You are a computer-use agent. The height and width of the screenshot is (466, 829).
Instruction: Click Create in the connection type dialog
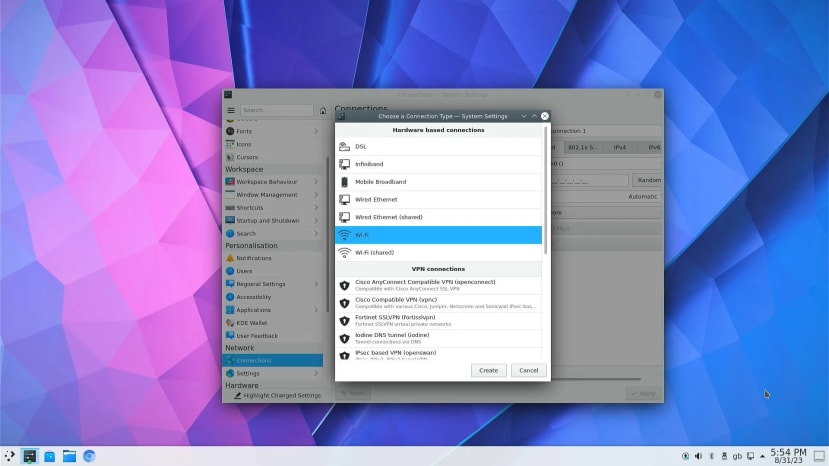pyautogui.click(x=489, y=370)
